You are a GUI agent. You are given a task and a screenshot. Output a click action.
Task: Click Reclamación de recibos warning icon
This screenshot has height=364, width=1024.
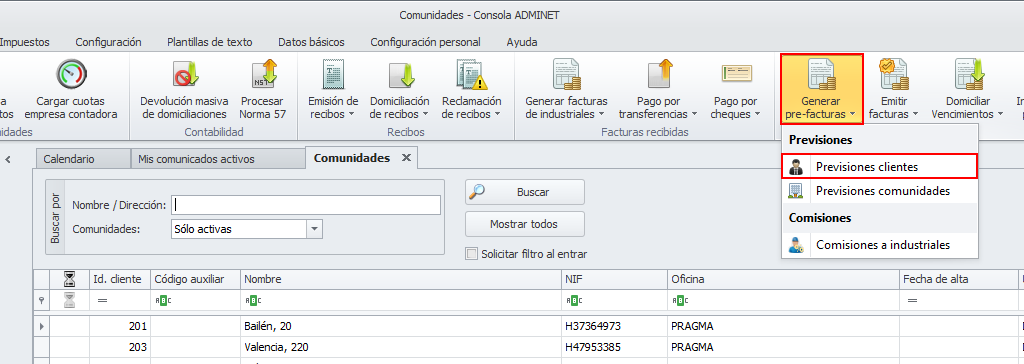click(x=472, y=74)
